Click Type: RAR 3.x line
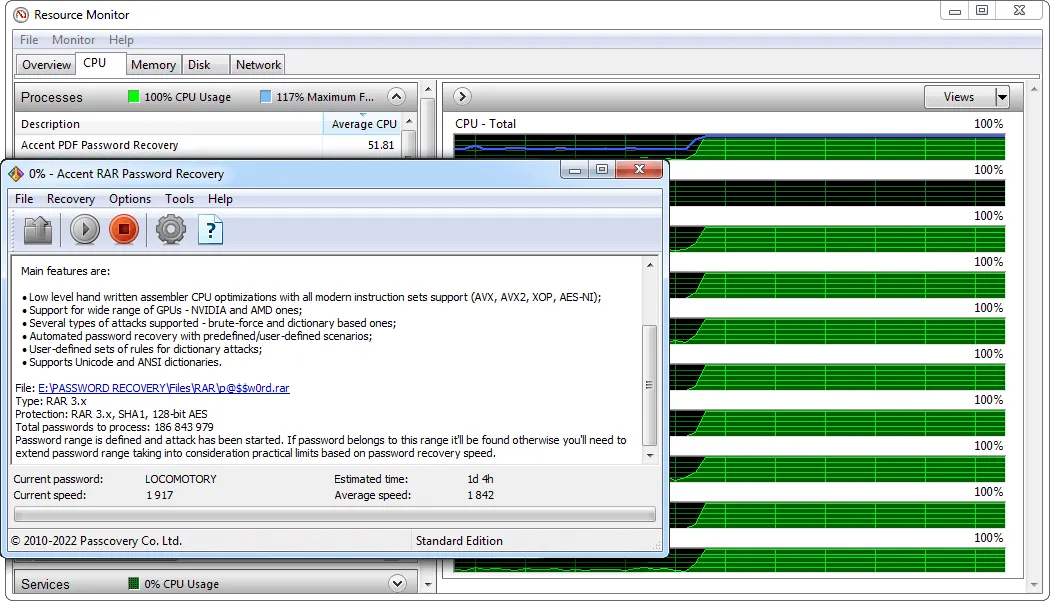 [x=51, y=401]
